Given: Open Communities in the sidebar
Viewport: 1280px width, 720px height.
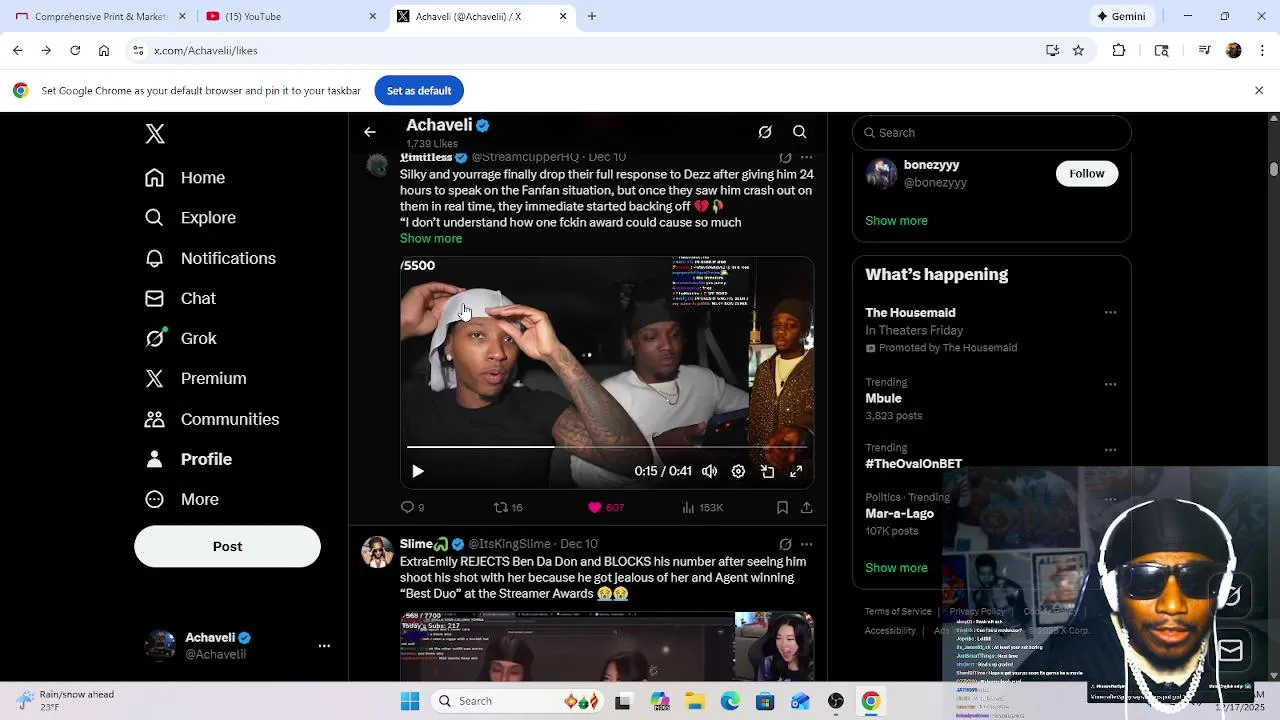Looking at the screenshot, I should point(211,419).
